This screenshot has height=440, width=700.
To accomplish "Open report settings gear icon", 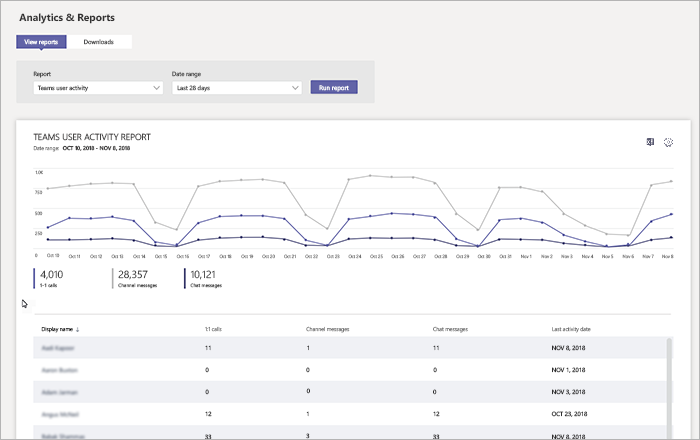I will [x=669, y=142].
